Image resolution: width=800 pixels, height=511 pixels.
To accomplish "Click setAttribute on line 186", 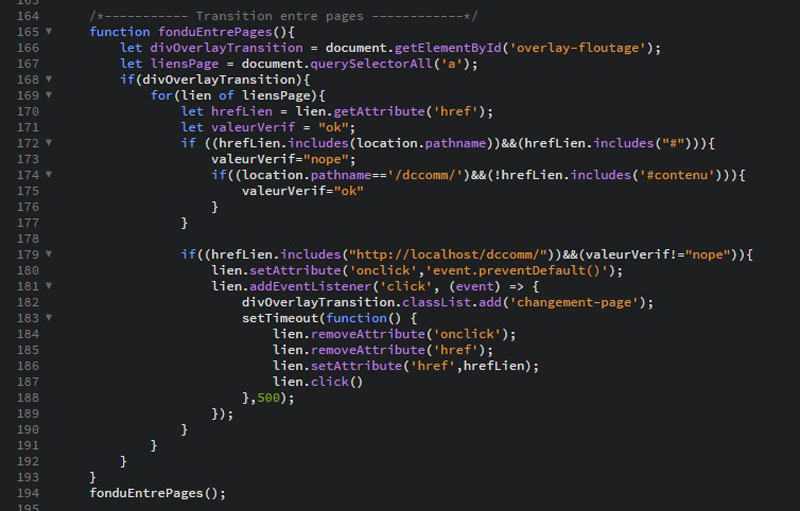I will point(356,366).
